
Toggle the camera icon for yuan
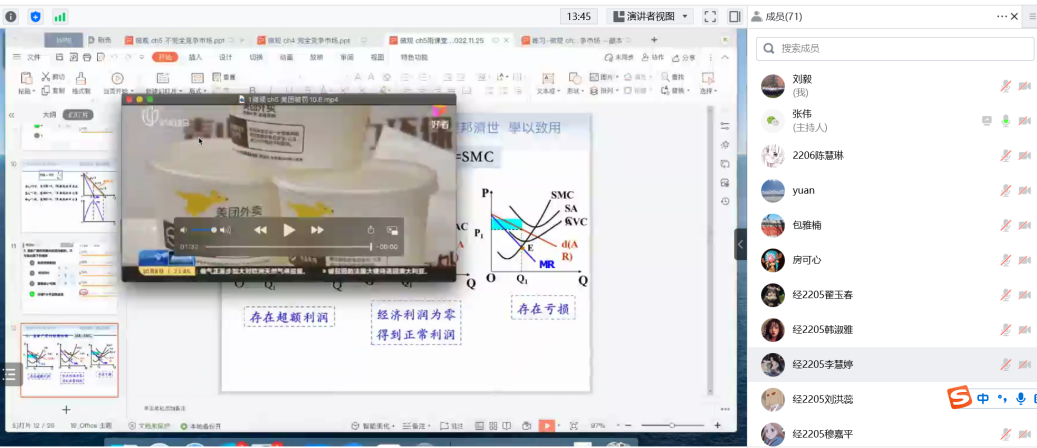1024,190
